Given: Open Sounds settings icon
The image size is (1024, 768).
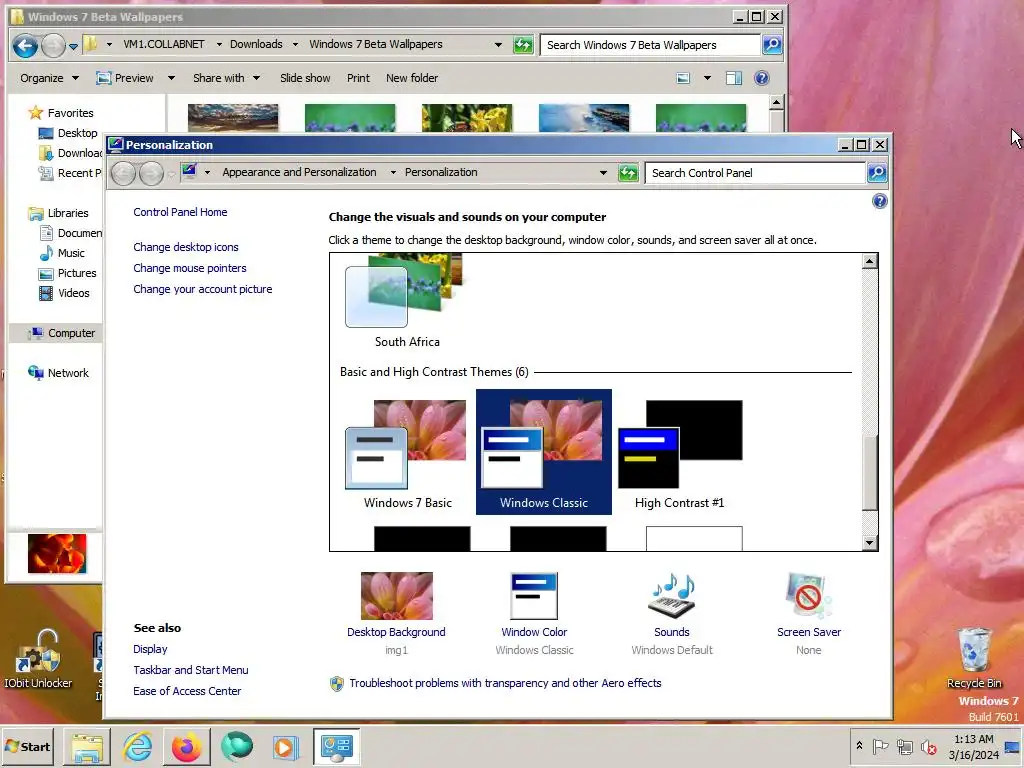Looking at the screenshot, I should point(671,596).
